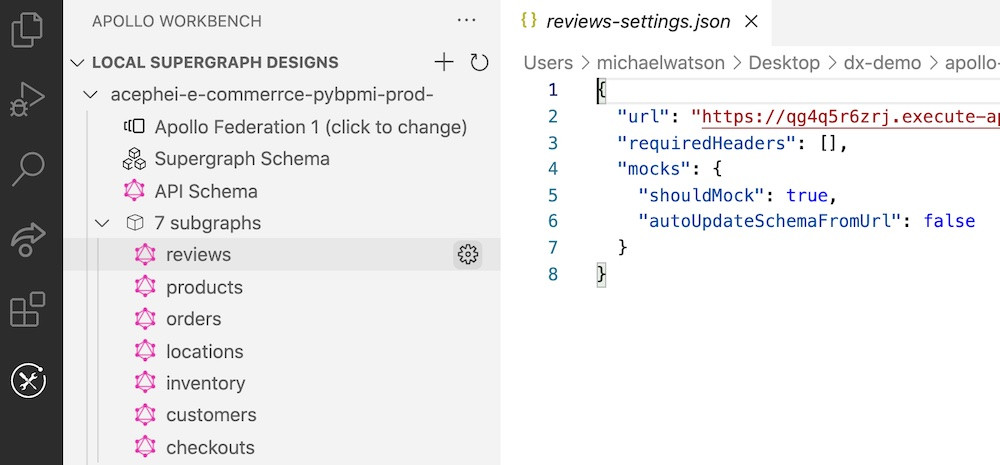Open Supergraph Schema item

(242, 159)
